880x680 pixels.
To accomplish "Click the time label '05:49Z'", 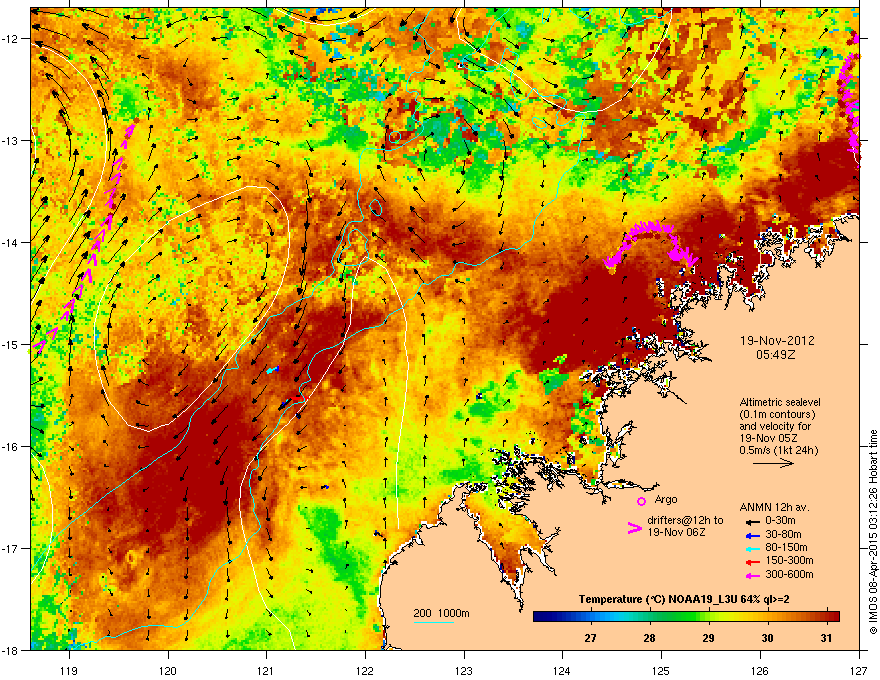I will tap(777, 355).
